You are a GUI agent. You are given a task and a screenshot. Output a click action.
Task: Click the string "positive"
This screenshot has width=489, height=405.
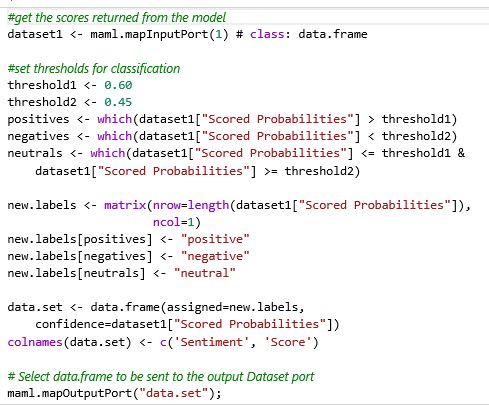pyautogui.click(x=215, y=239)
